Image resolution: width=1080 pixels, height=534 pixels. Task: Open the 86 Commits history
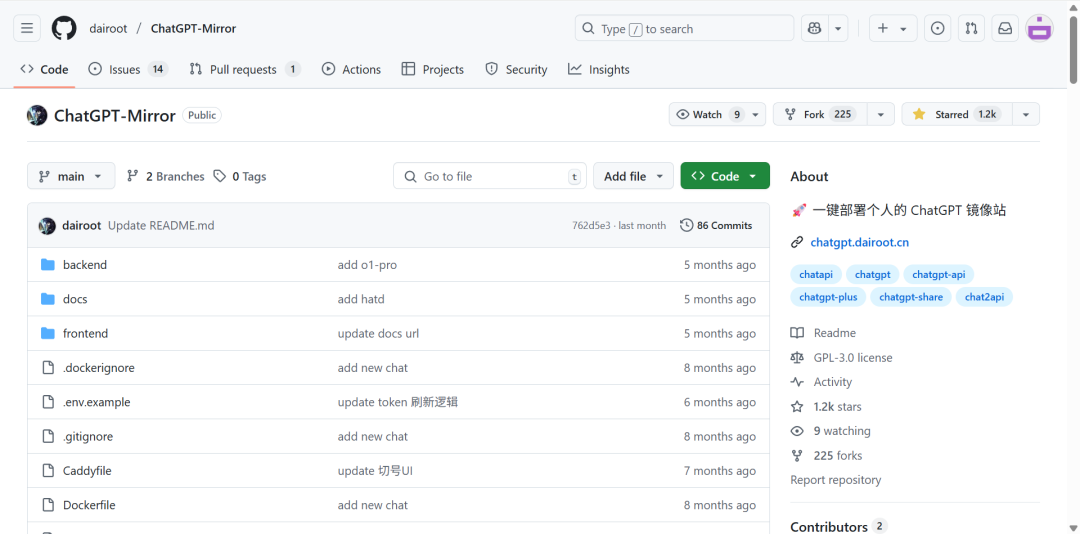click(x=715, y=225)
